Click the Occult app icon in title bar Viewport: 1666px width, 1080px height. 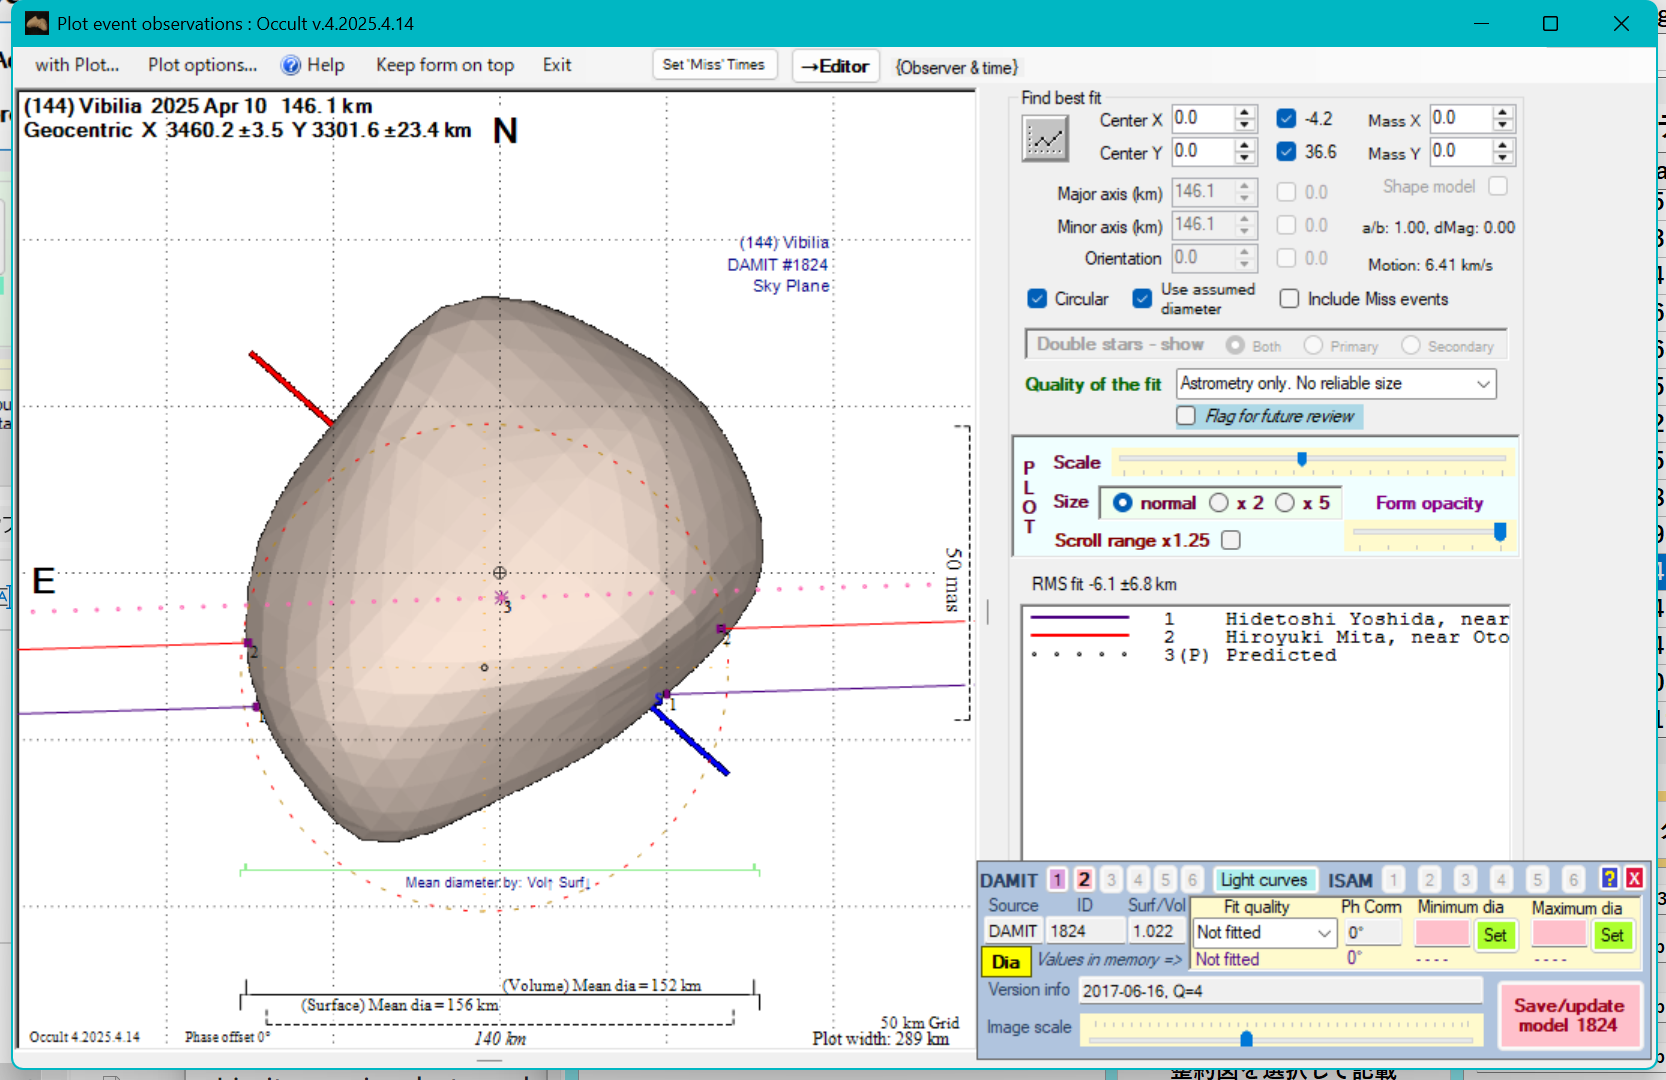click(37, 23)
